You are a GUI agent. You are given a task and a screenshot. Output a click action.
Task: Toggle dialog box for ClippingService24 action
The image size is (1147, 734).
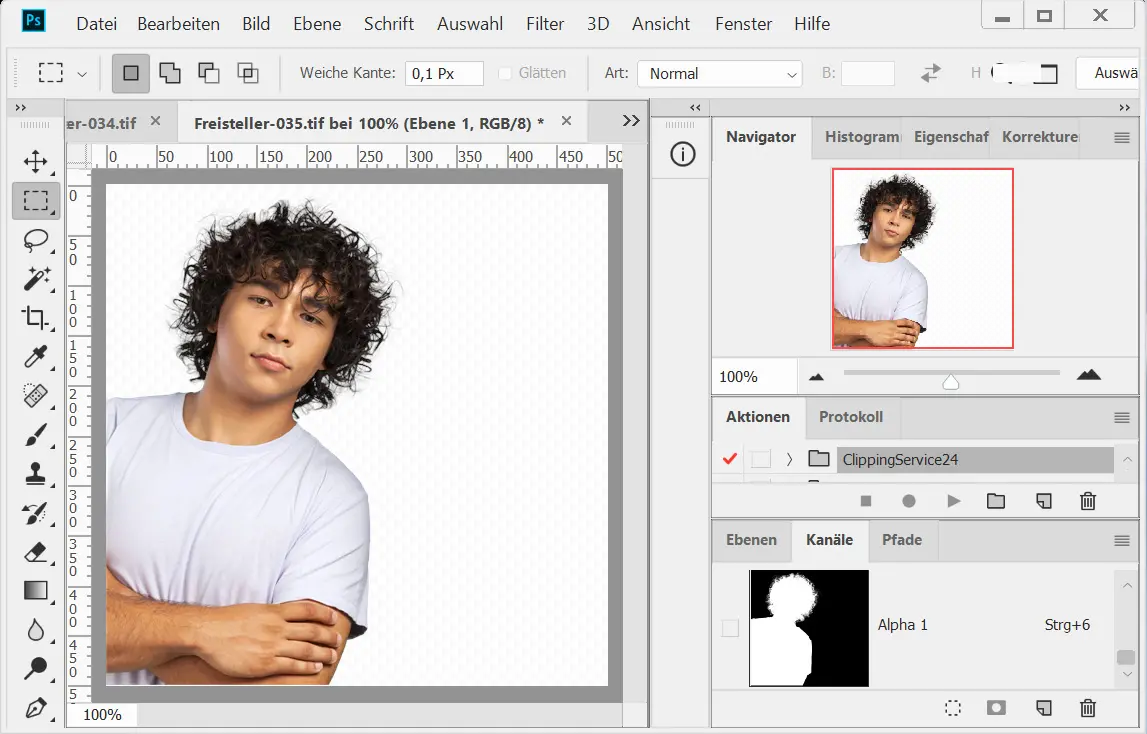click(x=761, y=459)
